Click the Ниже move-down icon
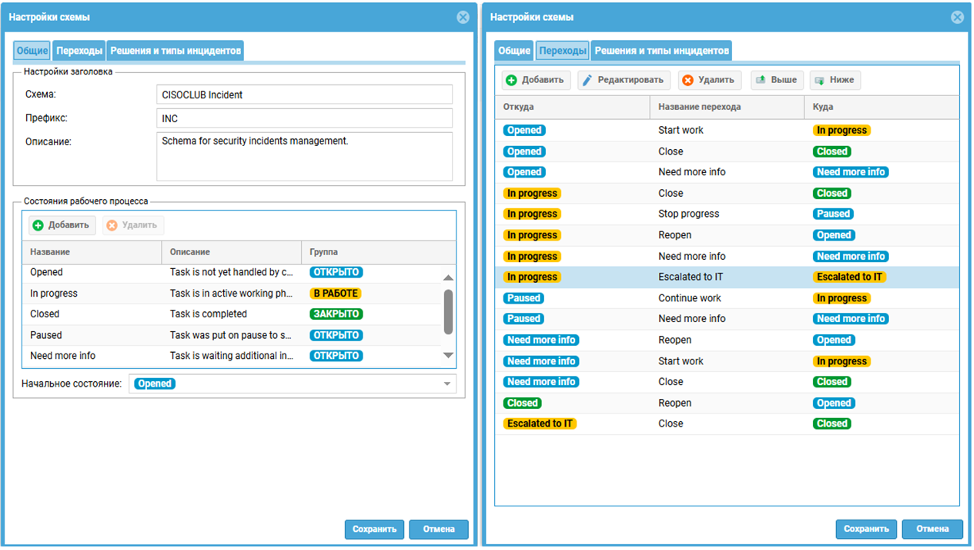The height and width of the screenshot is (550, 974). pos(819,80)
